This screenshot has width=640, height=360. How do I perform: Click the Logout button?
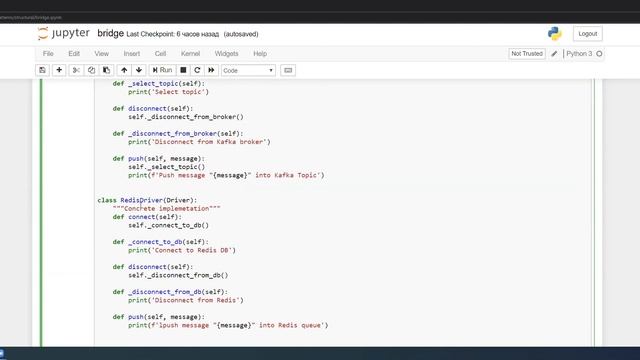(588, 34)
